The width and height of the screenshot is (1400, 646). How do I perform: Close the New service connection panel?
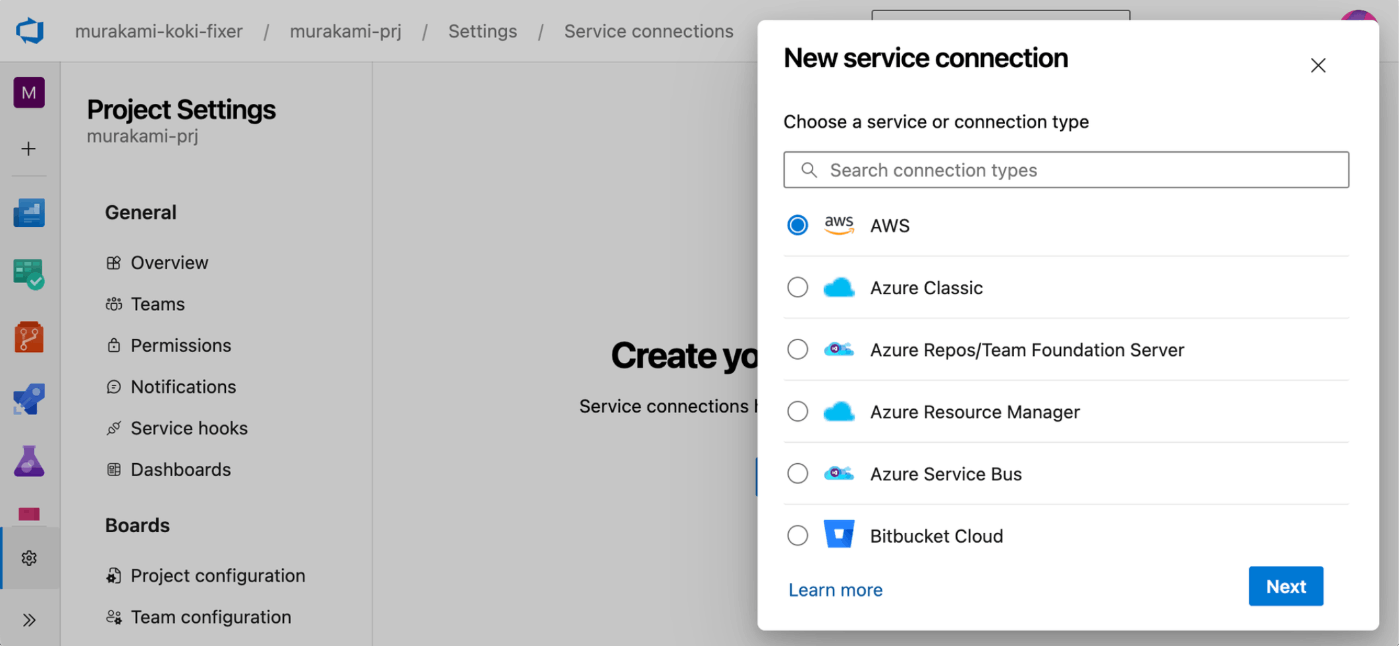pyautogui.click(x=1318, y=65)
